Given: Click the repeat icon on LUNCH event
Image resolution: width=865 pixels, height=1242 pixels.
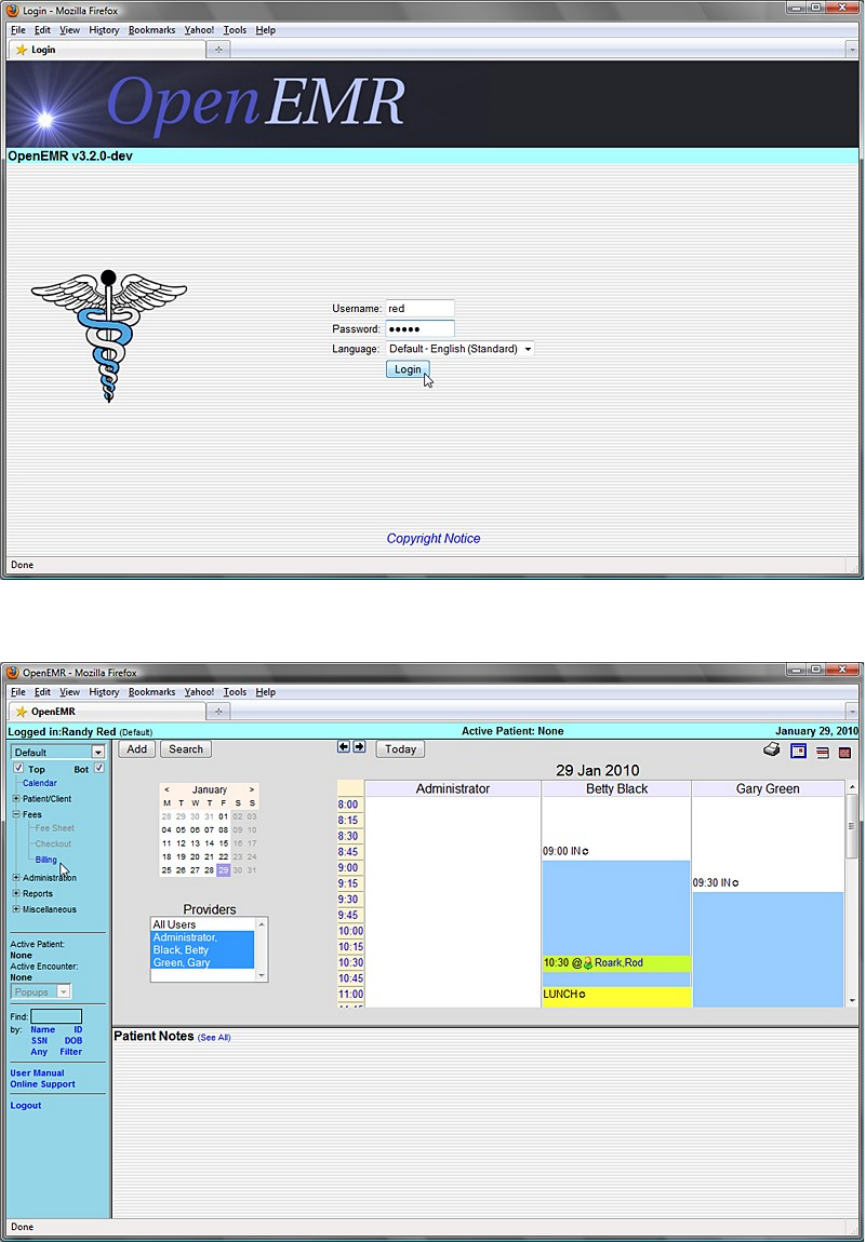Looking at the screenshot, I should pos(582,995).
